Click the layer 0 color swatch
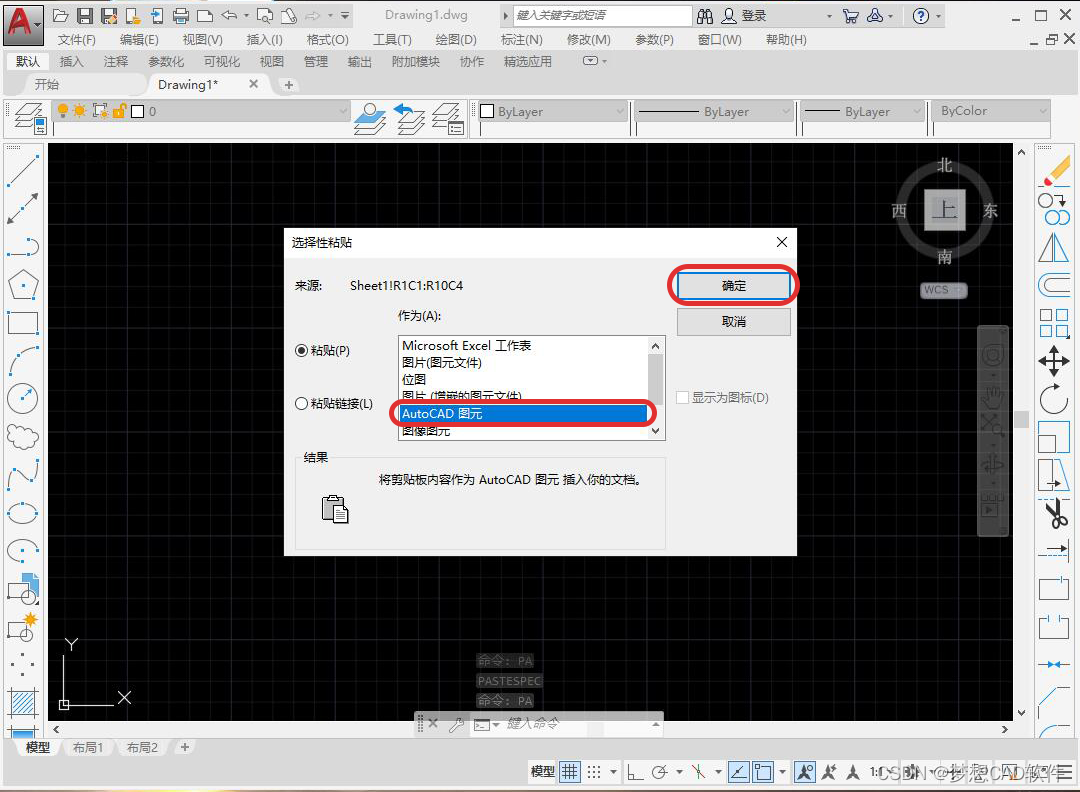This screenshot has height=792, width=1080. coord(137,111)
